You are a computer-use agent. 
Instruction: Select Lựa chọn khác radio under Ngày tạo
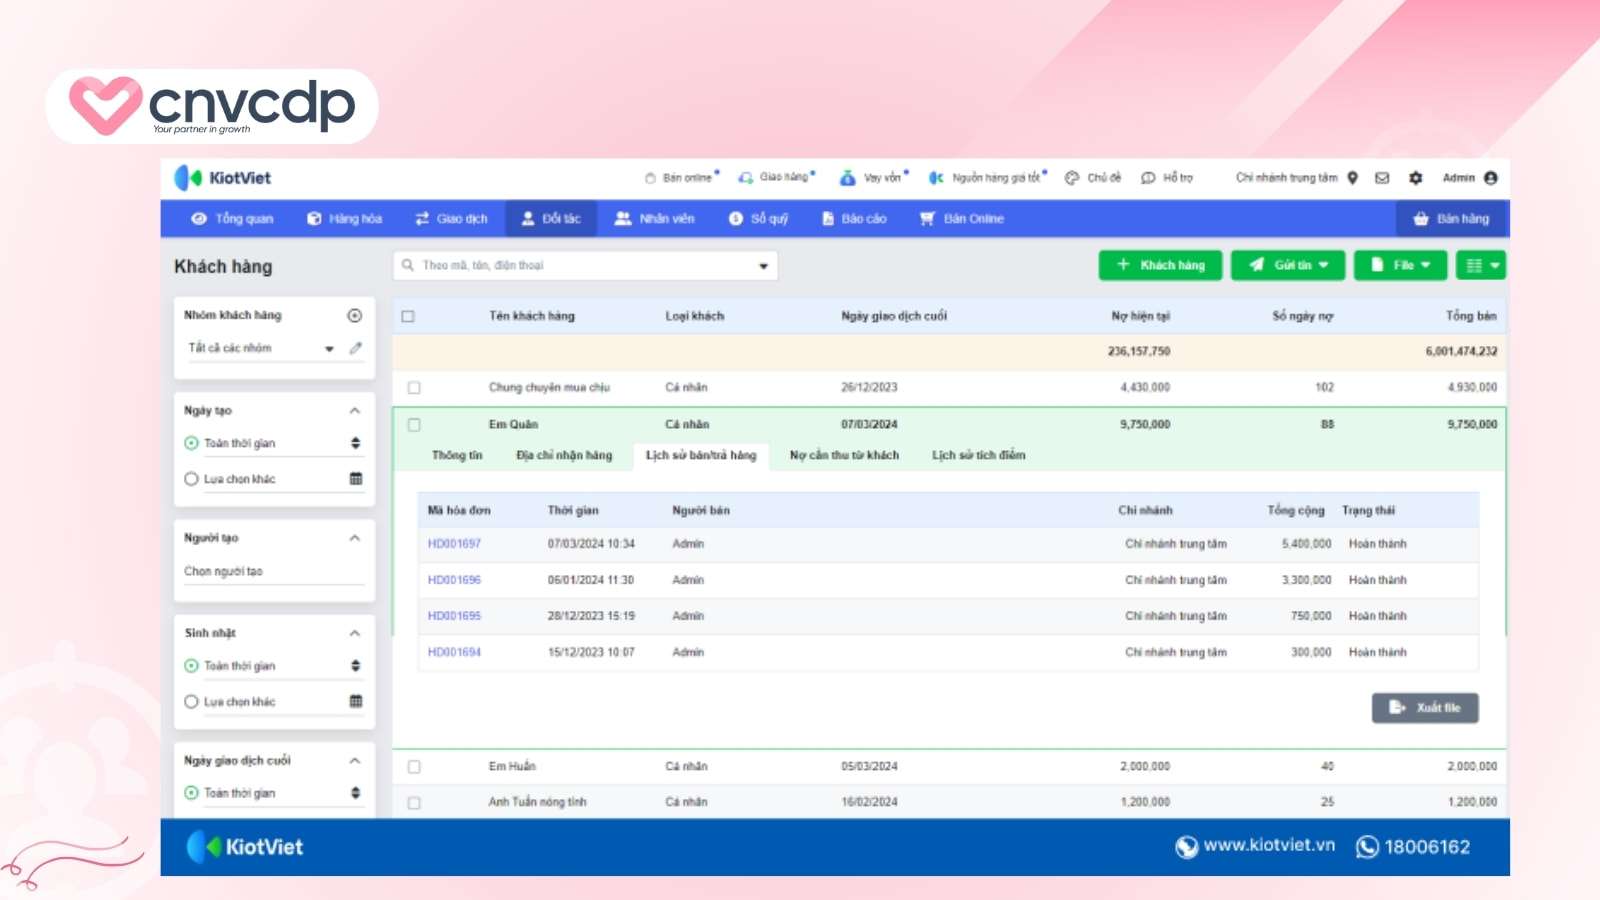pos(191,479)
